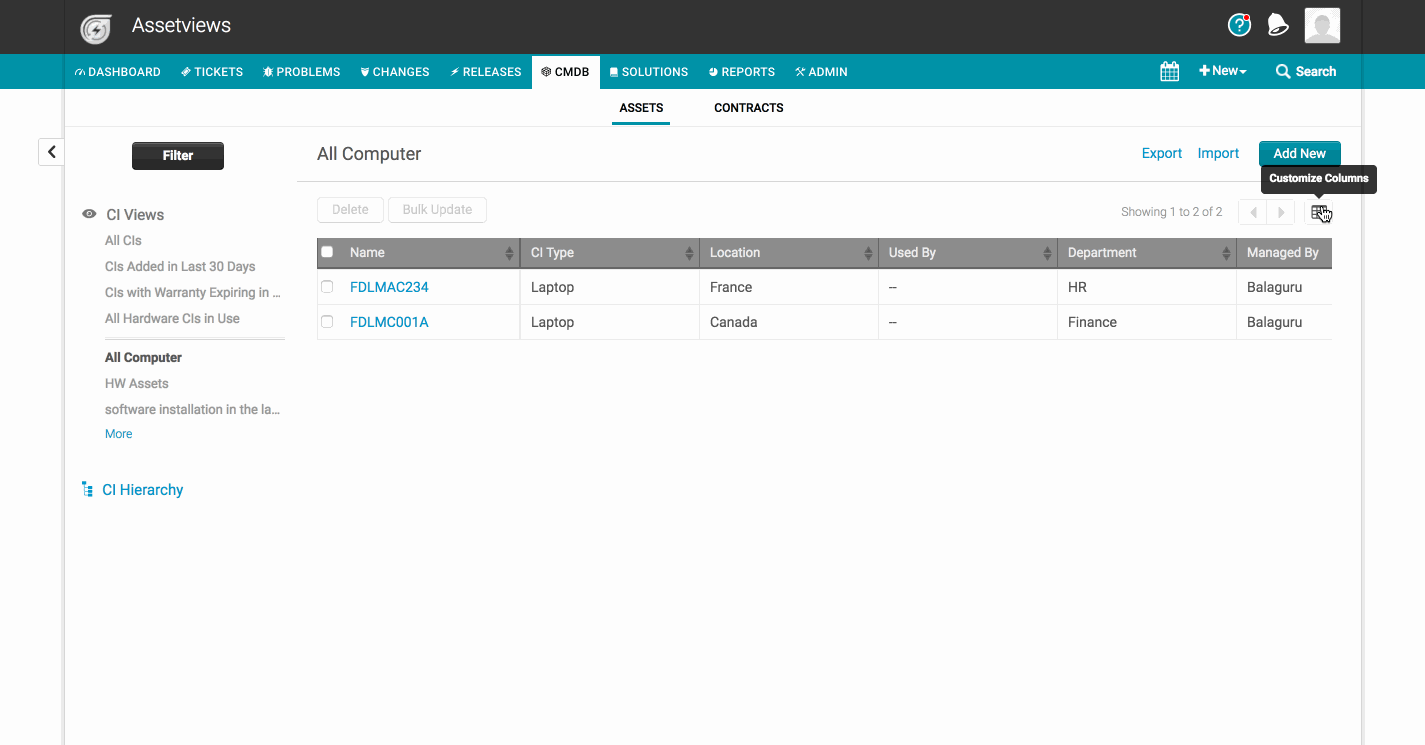Click the Assetviews logo icon
This screenshot has width=1425, height=745.
pyautogui.click(x=96, y=28)
